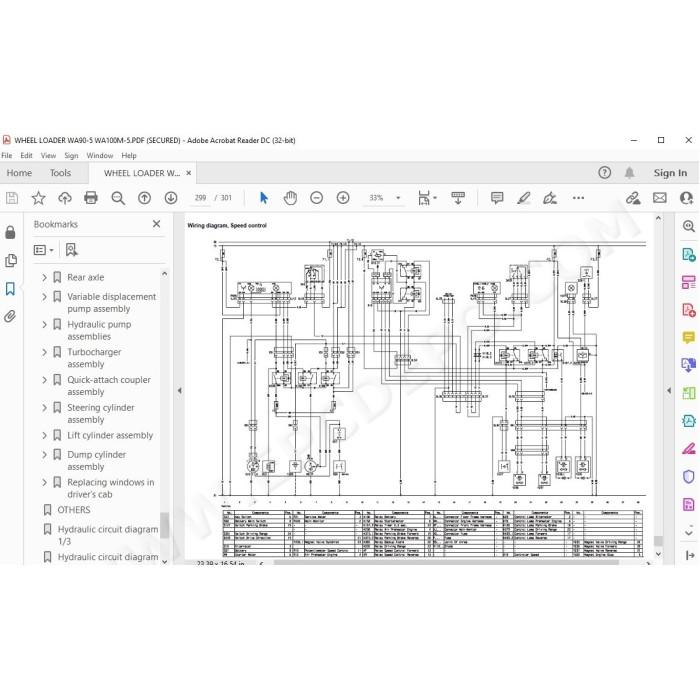The height and width of the screenshot is (700, 700).
Task: Open the Protect shield tool
Action: pos(689,476)
